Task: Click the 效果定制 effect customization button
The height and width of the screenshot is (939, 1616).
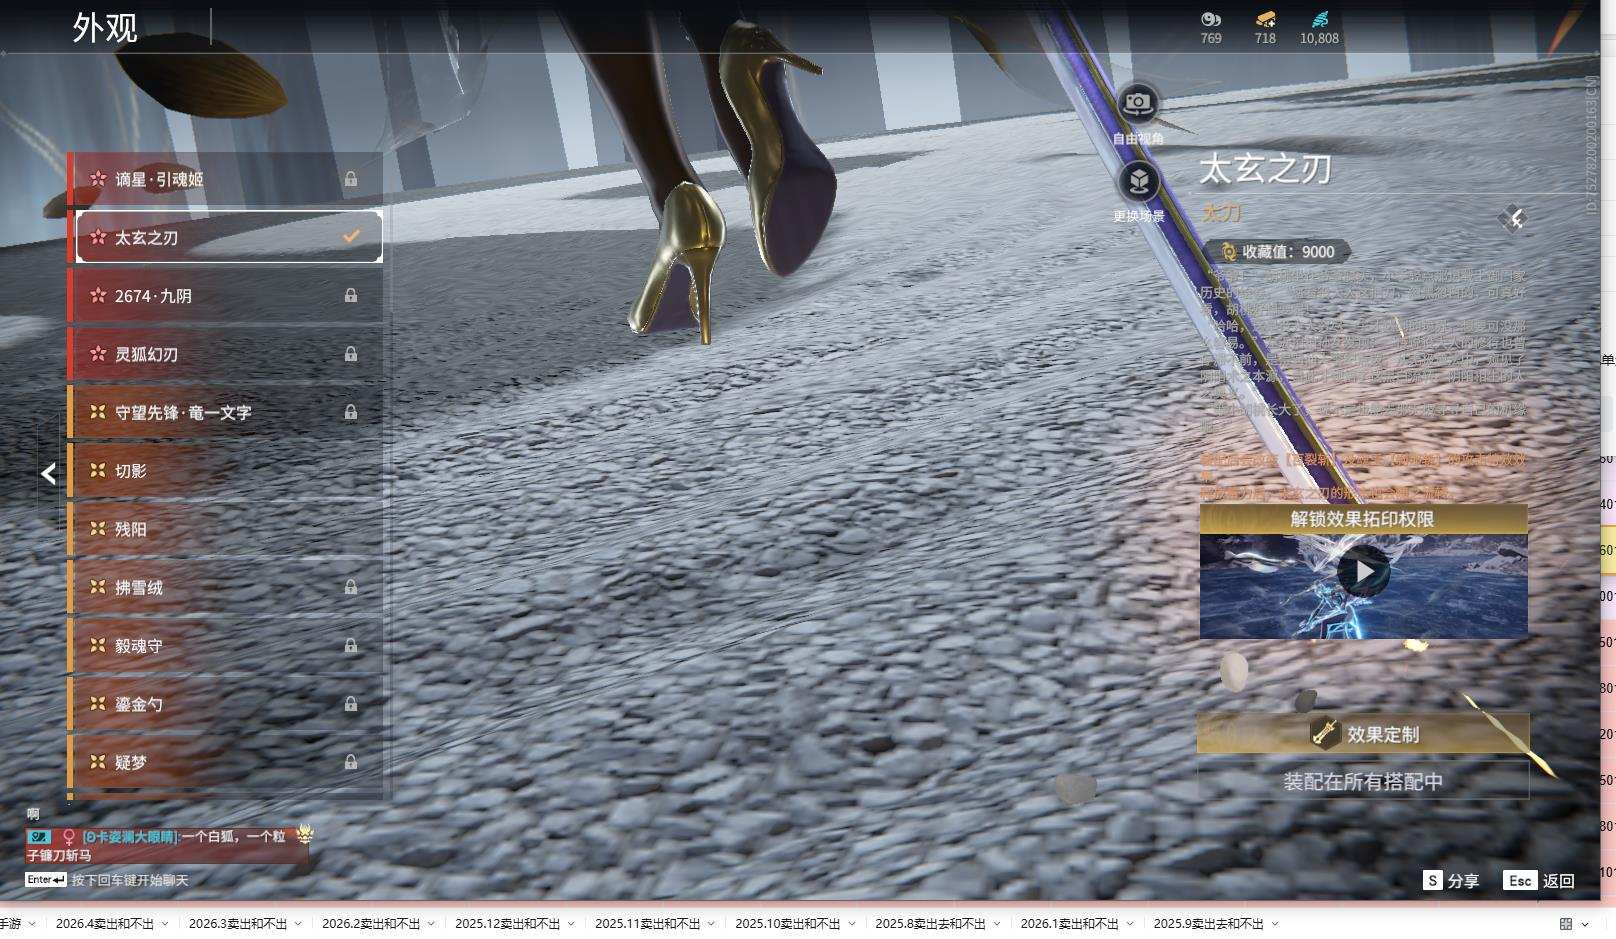Action: [1363, 734]
